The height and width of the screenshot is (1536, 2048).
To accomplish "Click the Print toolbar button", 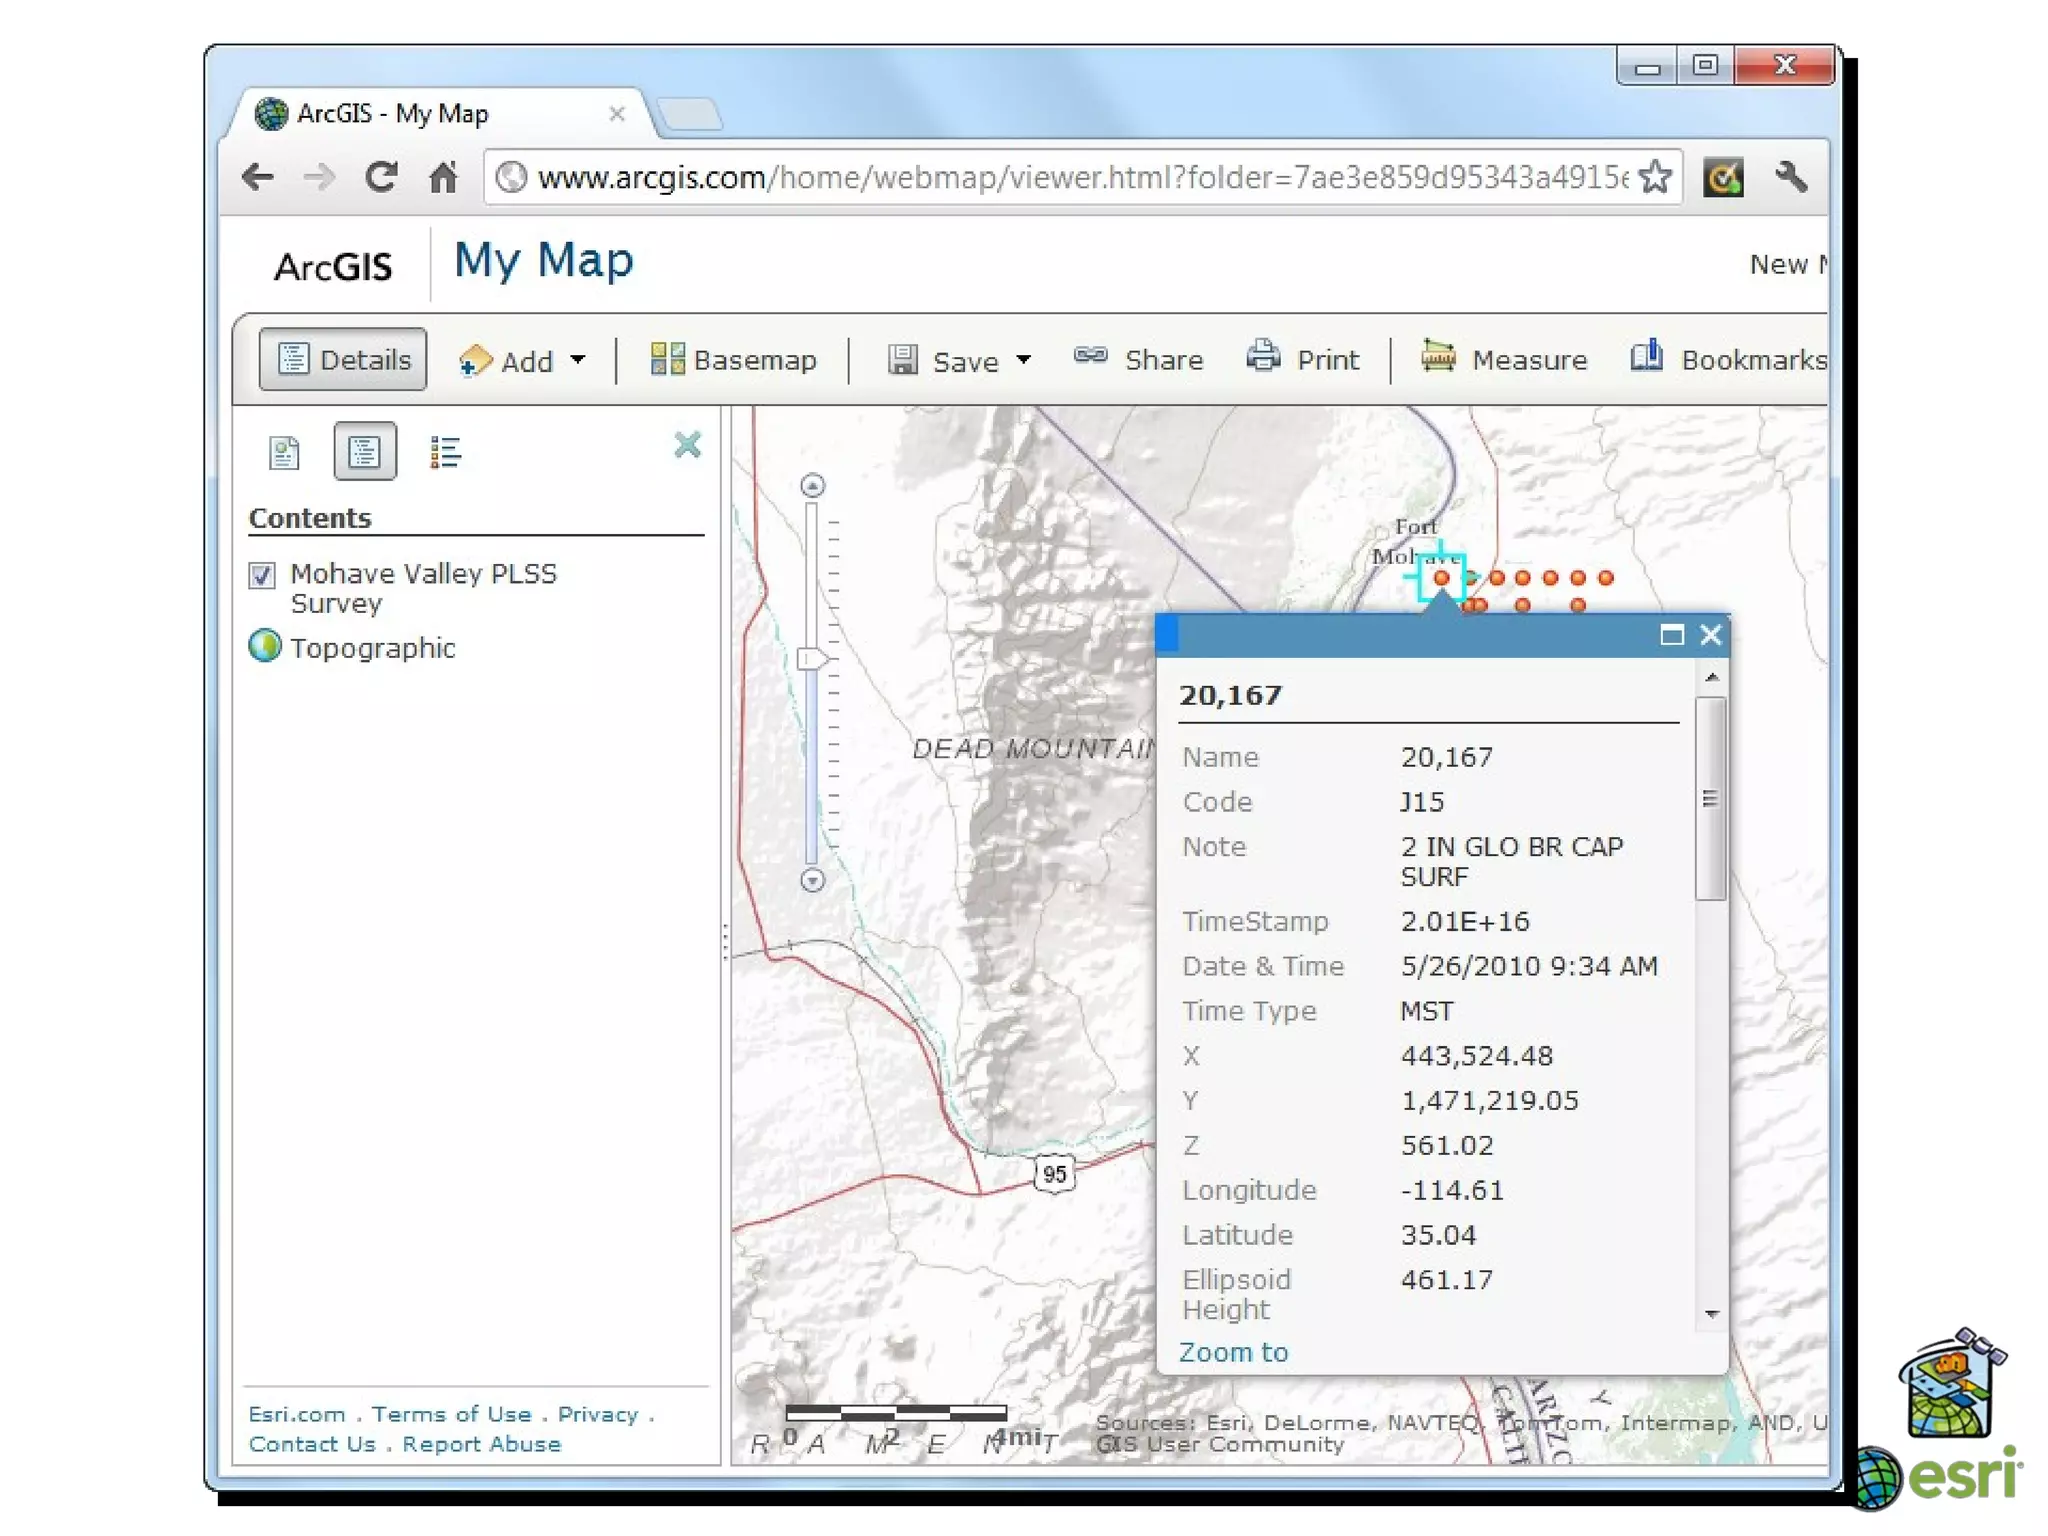I will (x=1304, y=359).
